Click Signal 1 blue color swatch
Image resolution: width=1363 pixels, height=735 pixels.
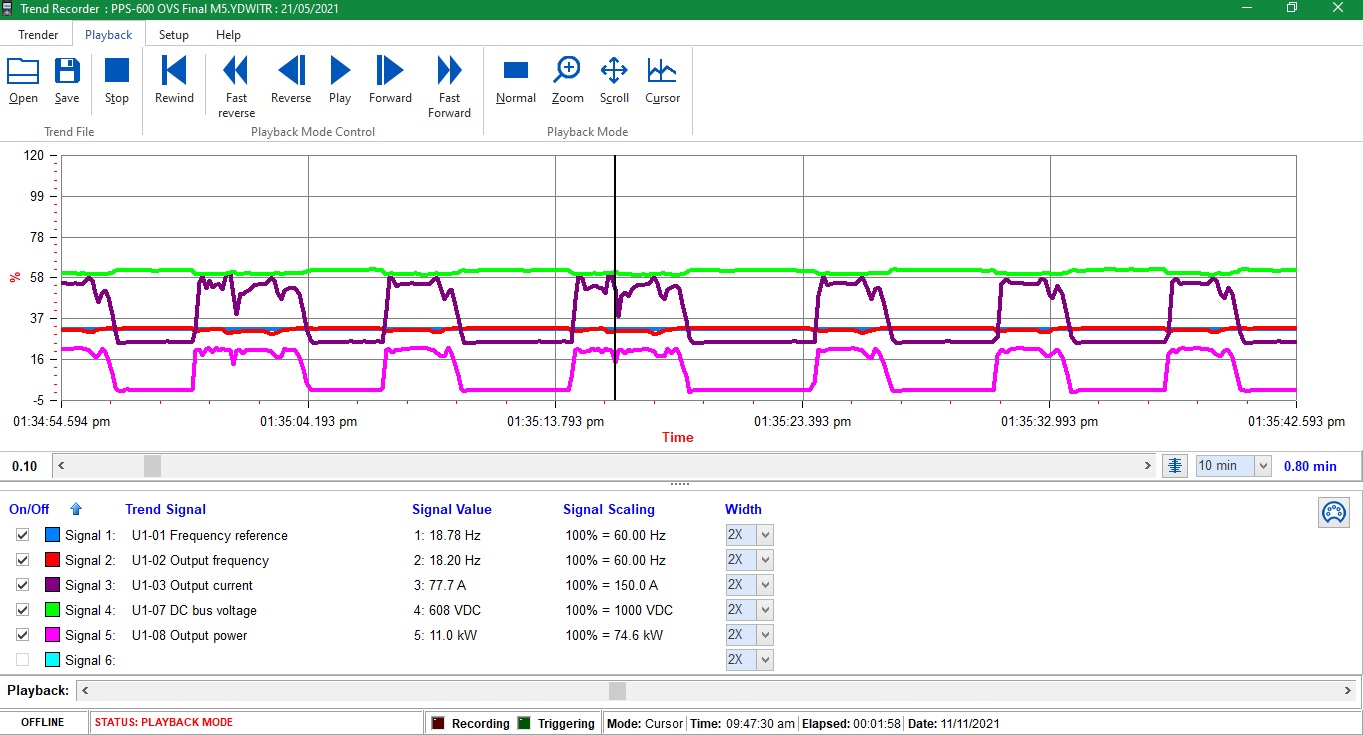pos(52,535)
